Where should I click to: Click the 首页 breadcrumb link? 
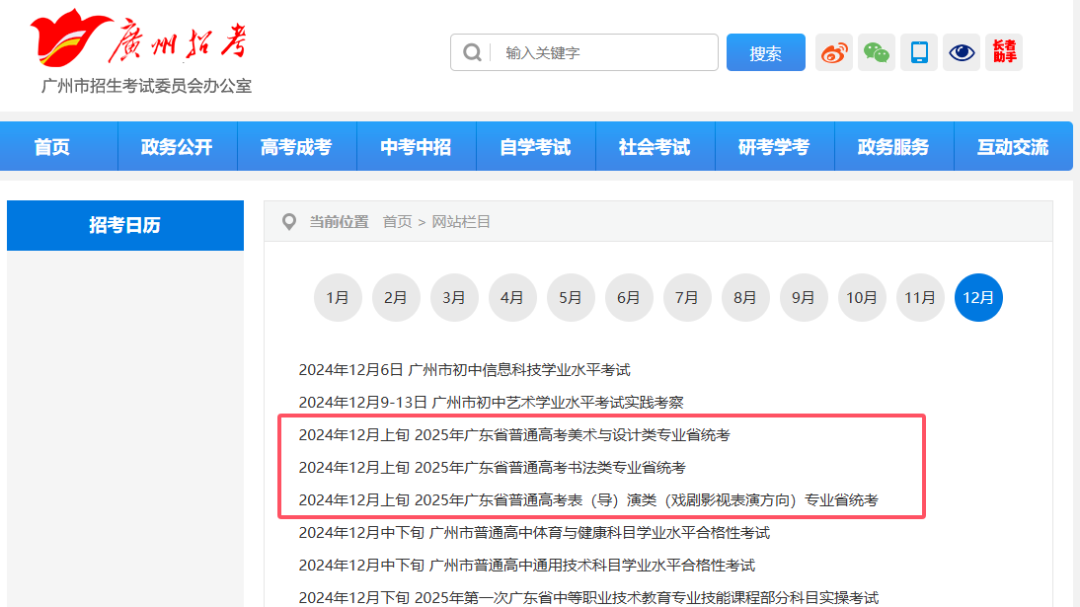[397, 222]
